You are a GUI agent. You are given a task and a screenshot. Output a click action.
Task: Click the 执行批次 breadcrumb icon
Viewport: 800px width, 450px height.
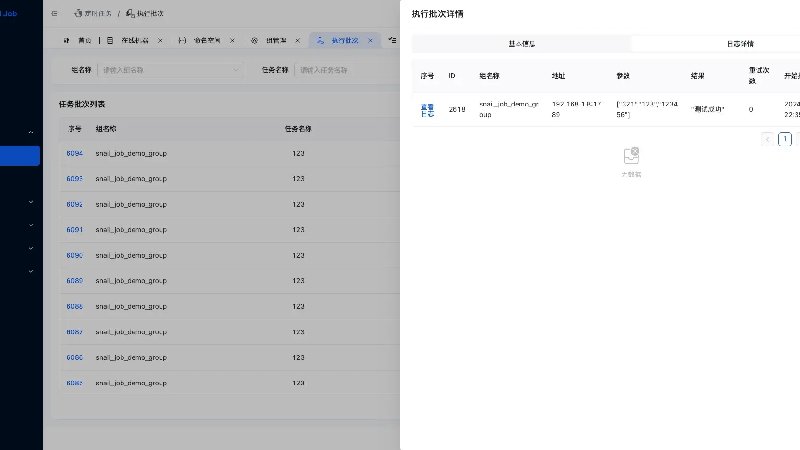pyautogui.click(x=130, y=13)
